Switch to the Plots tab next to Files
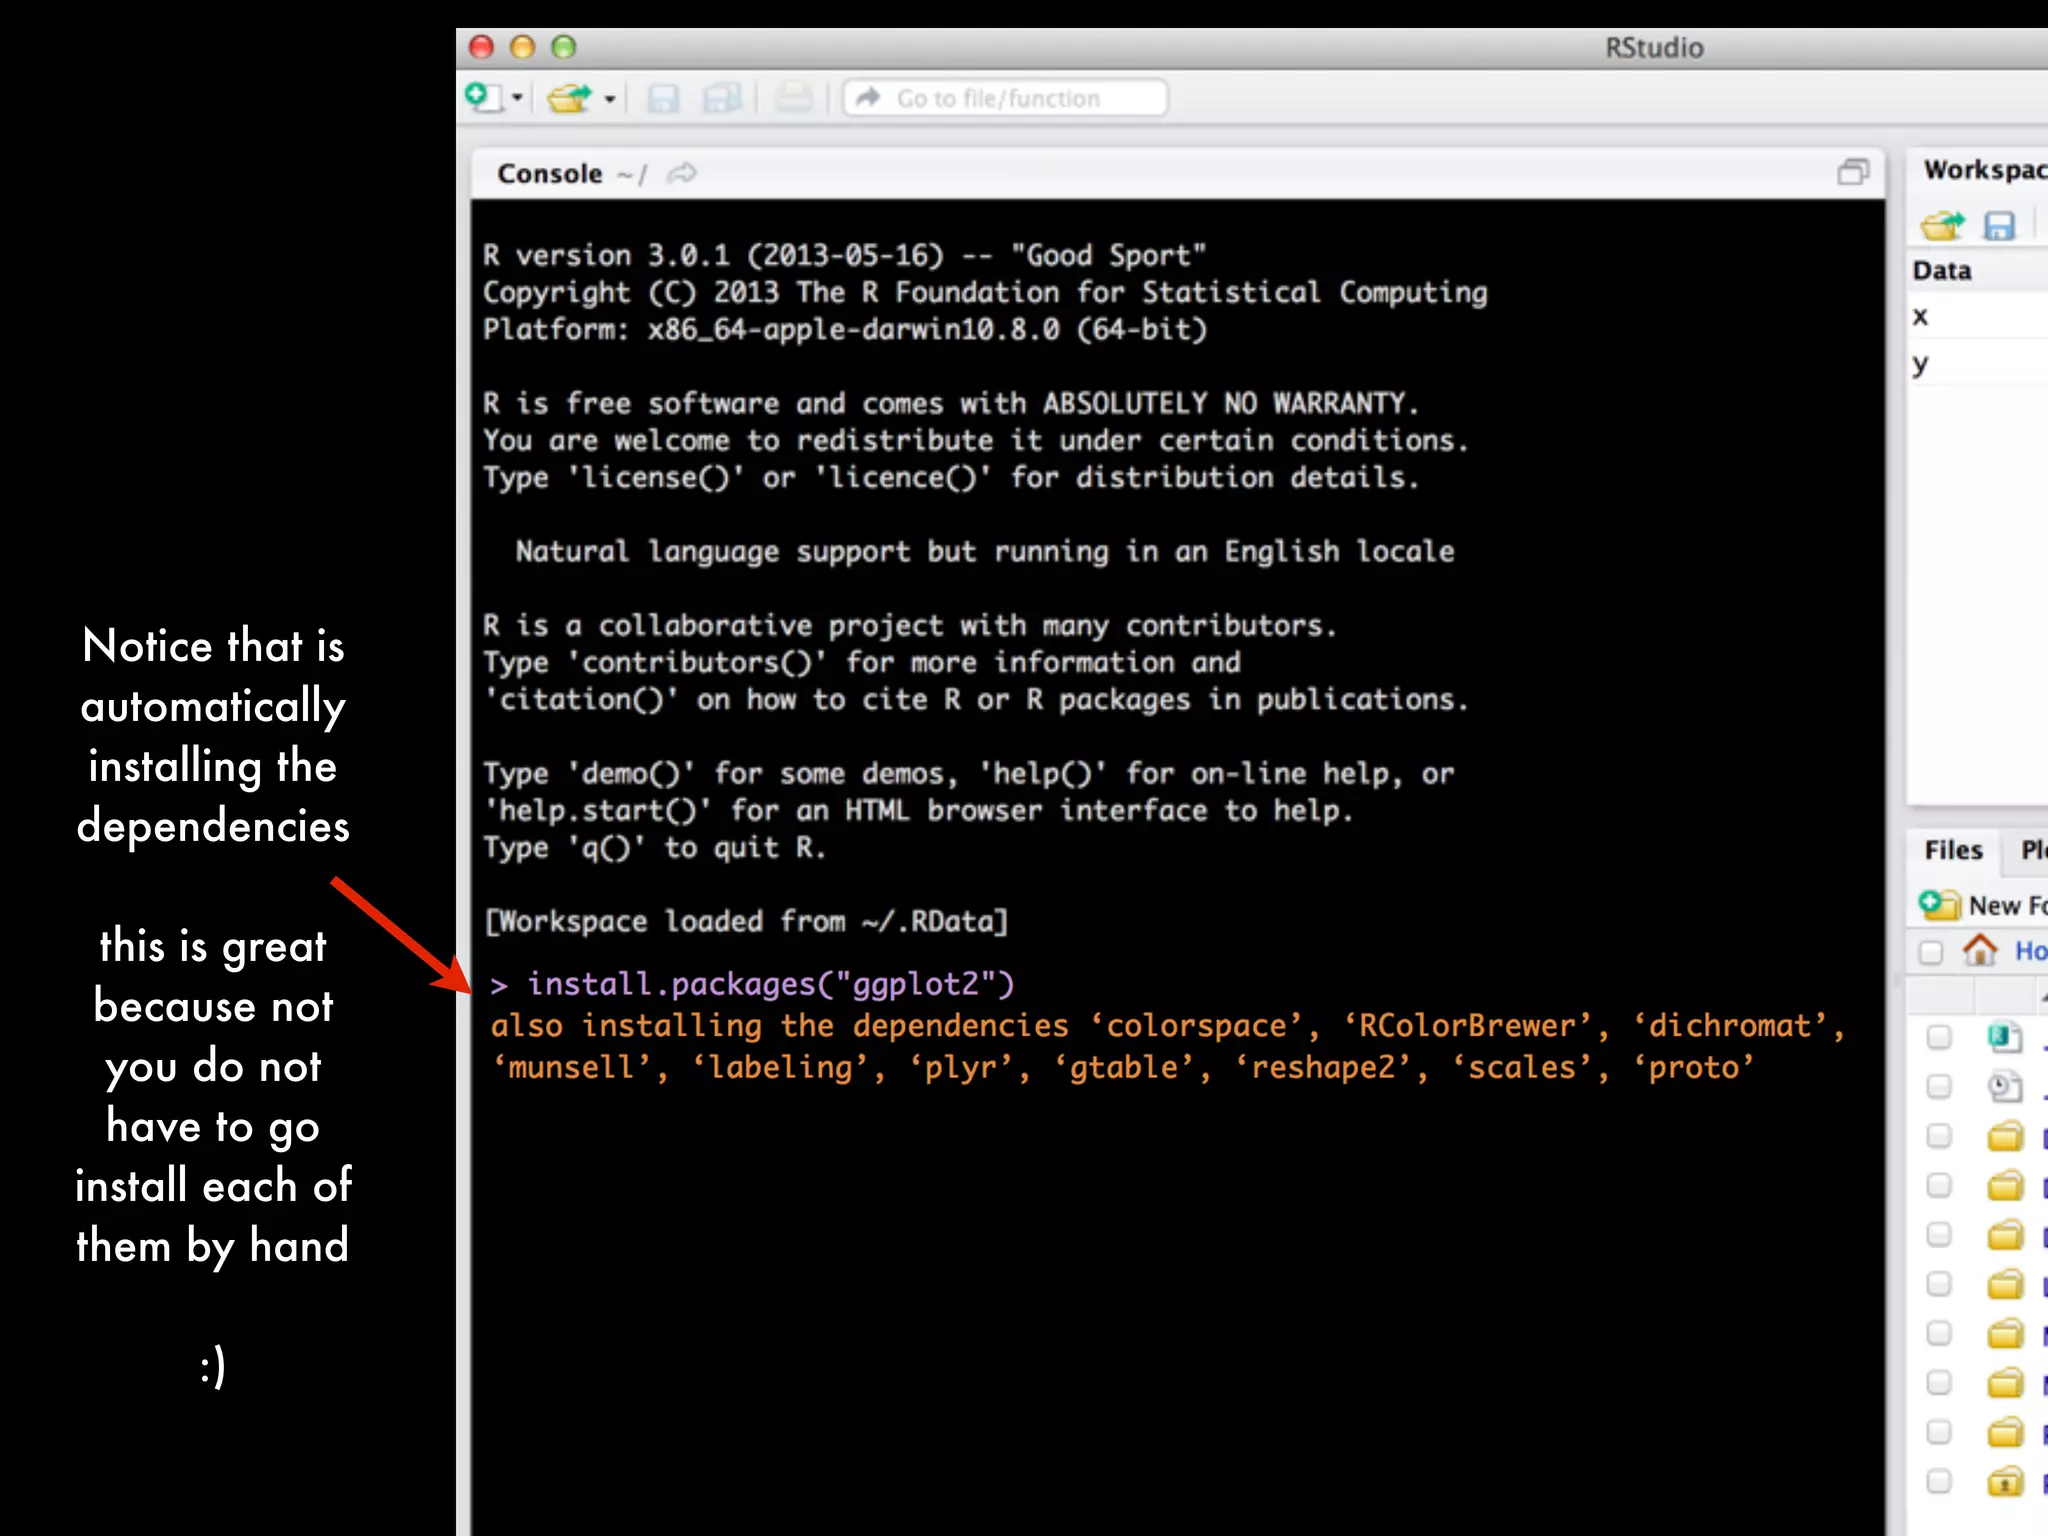2048x1536 pixels. (x=2033, y=850)
